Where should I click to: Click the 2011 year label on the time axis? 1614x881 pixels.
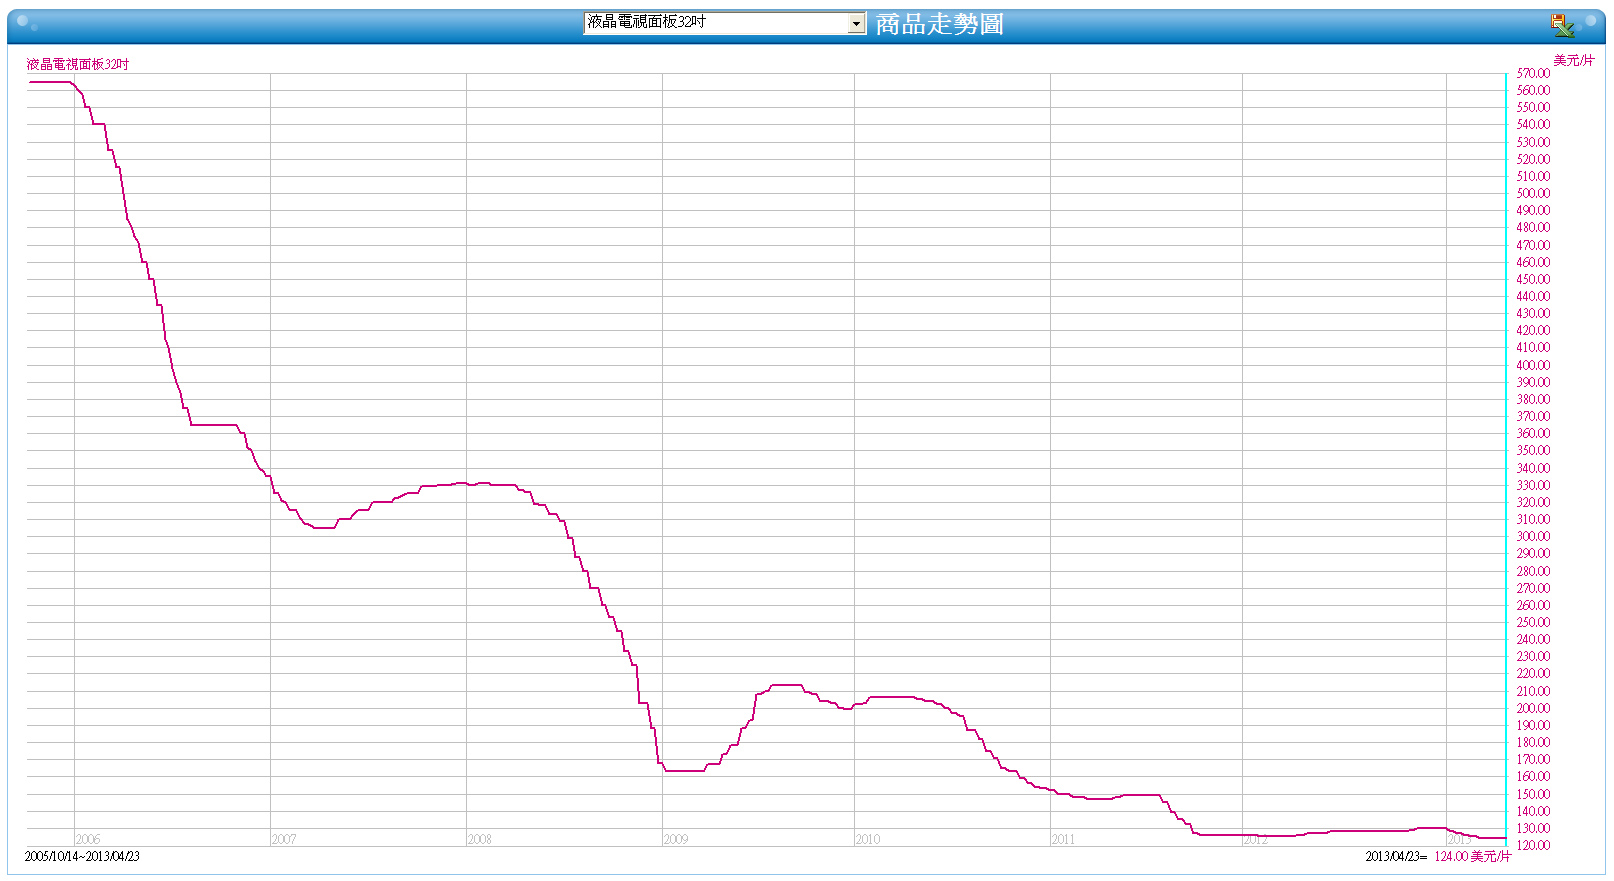(1064, 839)
